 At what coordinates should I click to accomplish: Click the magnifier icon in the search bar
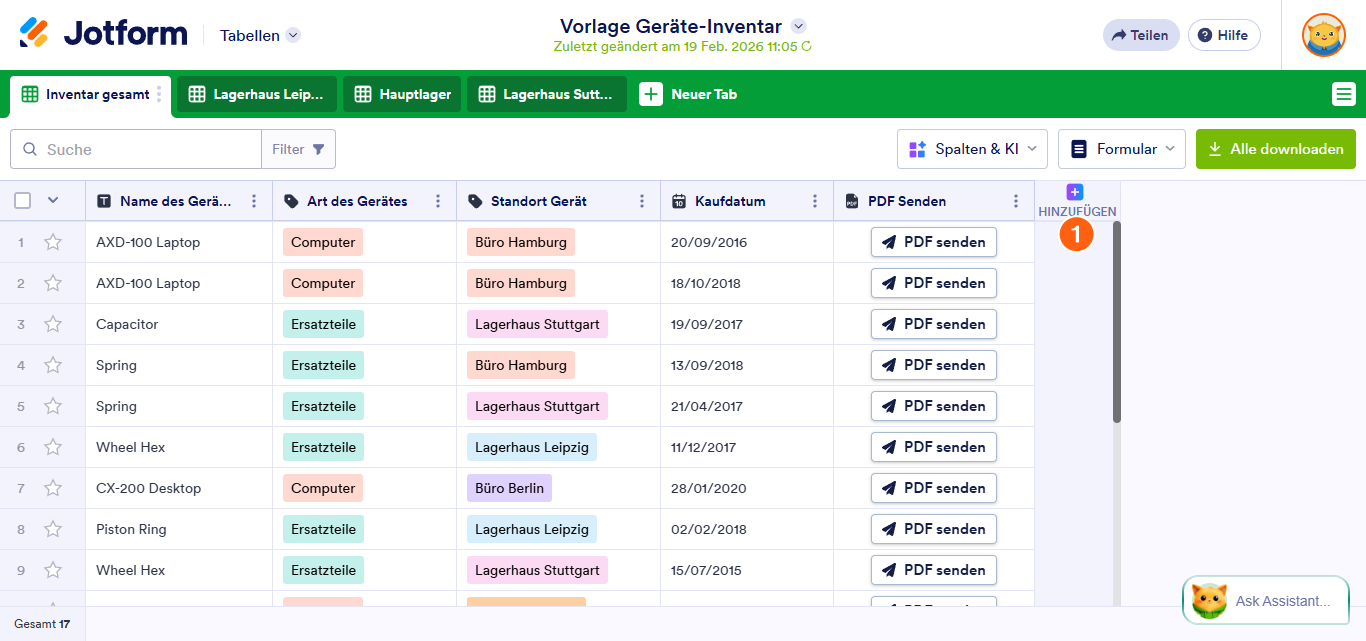[30, 148]
